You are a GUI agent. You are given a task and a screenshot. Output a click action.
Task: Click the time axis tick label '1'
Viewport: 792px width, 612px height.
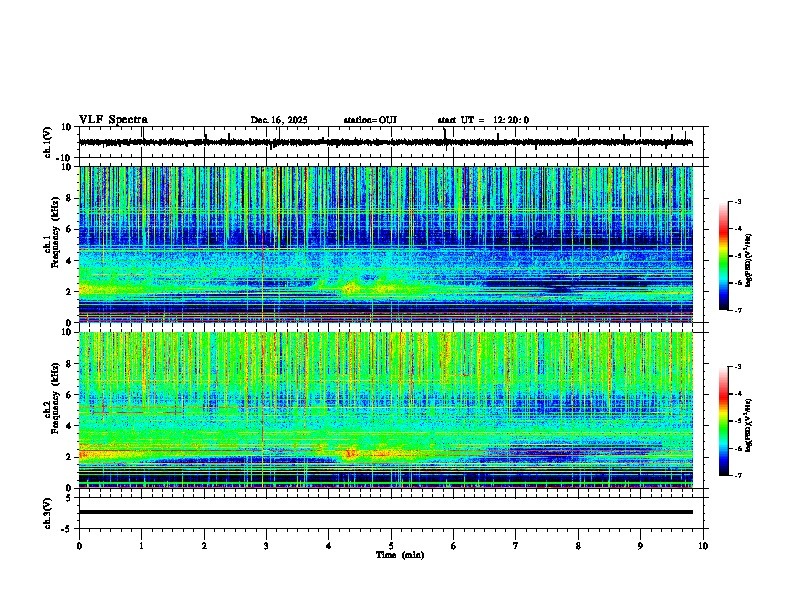(x=141, y=546)
